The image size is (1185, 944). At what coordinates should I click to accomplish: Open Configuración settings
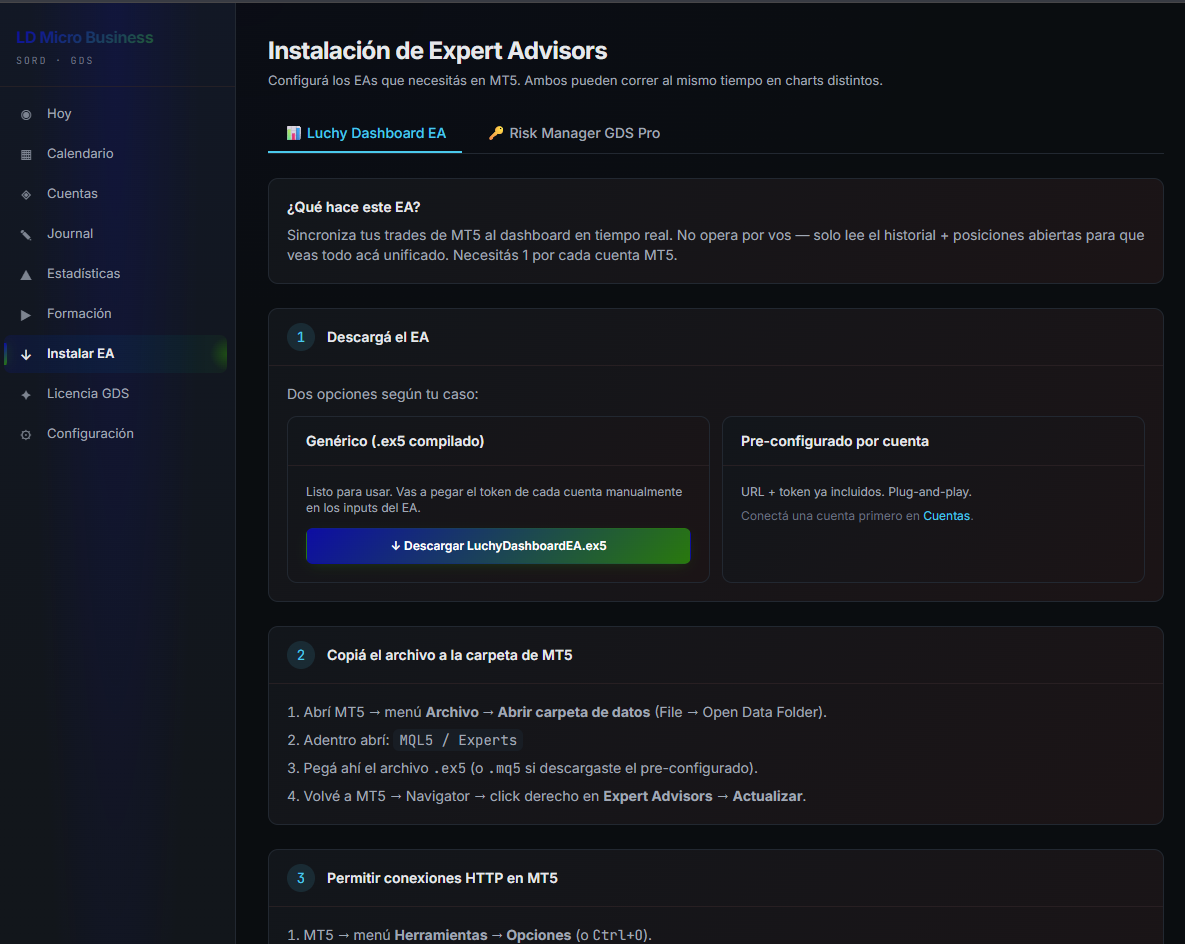[x=116, y=434]
